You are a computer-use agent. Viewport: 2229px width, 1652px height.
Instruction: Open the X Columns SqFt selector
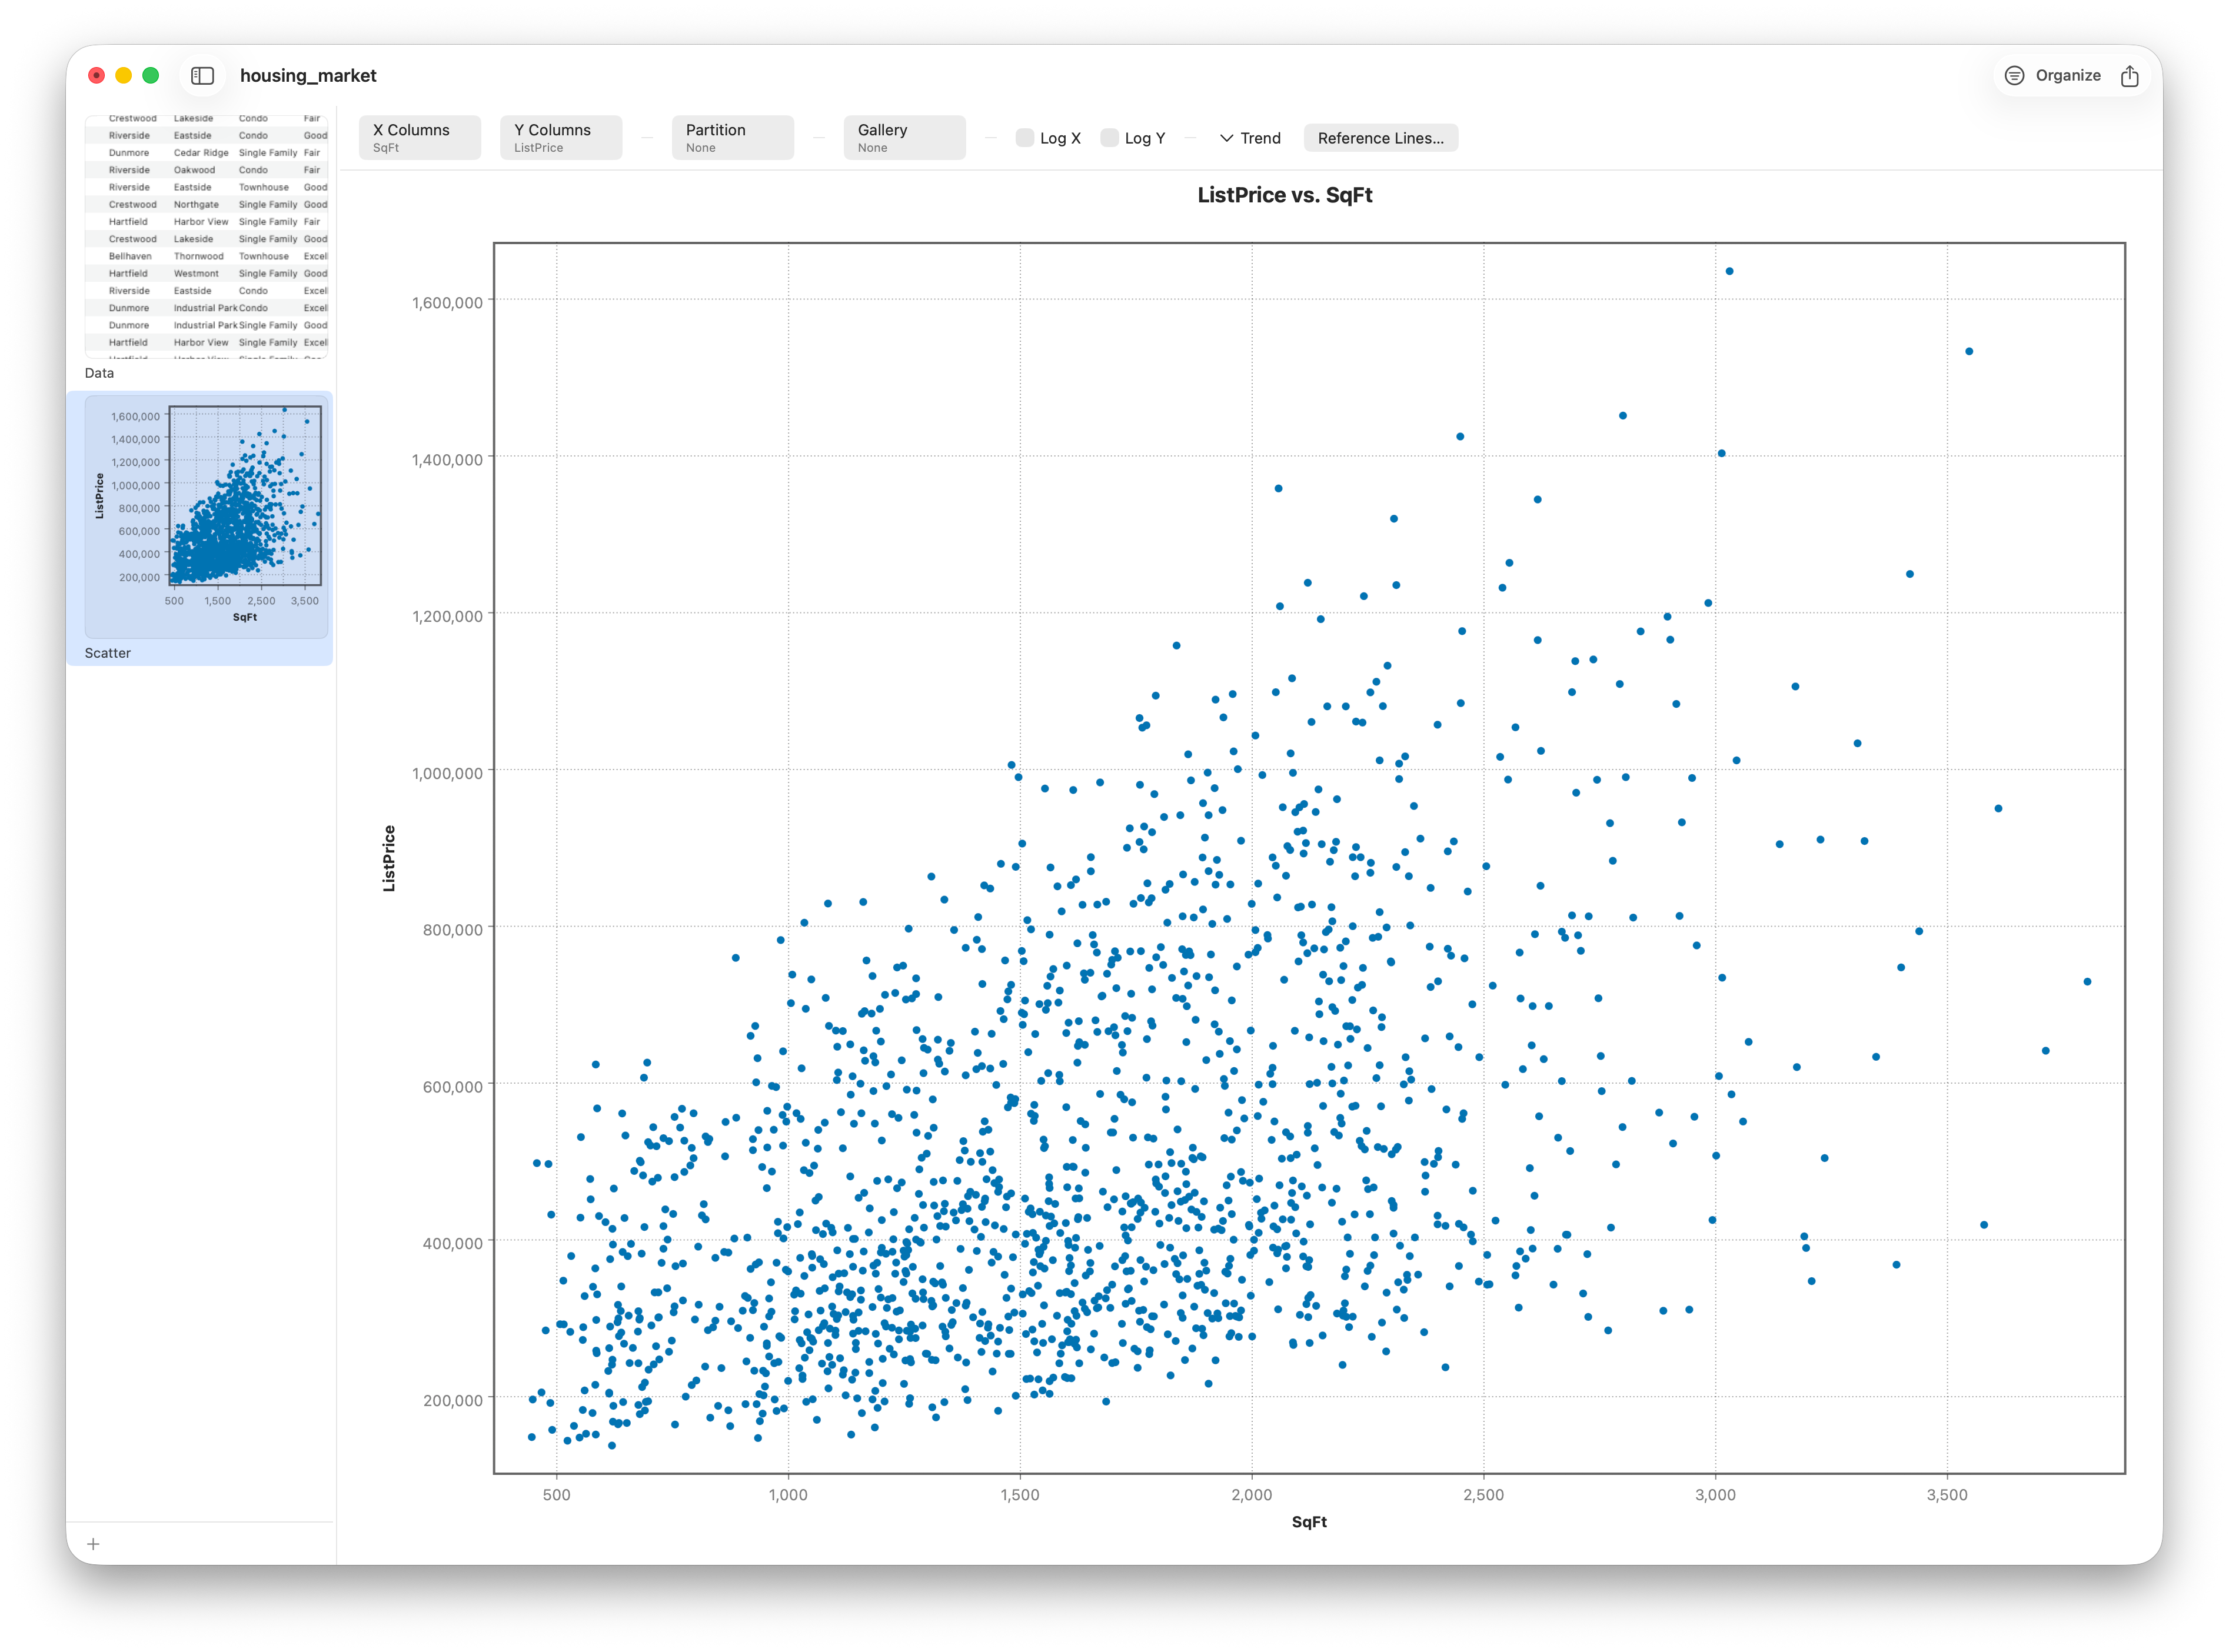tap(419, 138)
